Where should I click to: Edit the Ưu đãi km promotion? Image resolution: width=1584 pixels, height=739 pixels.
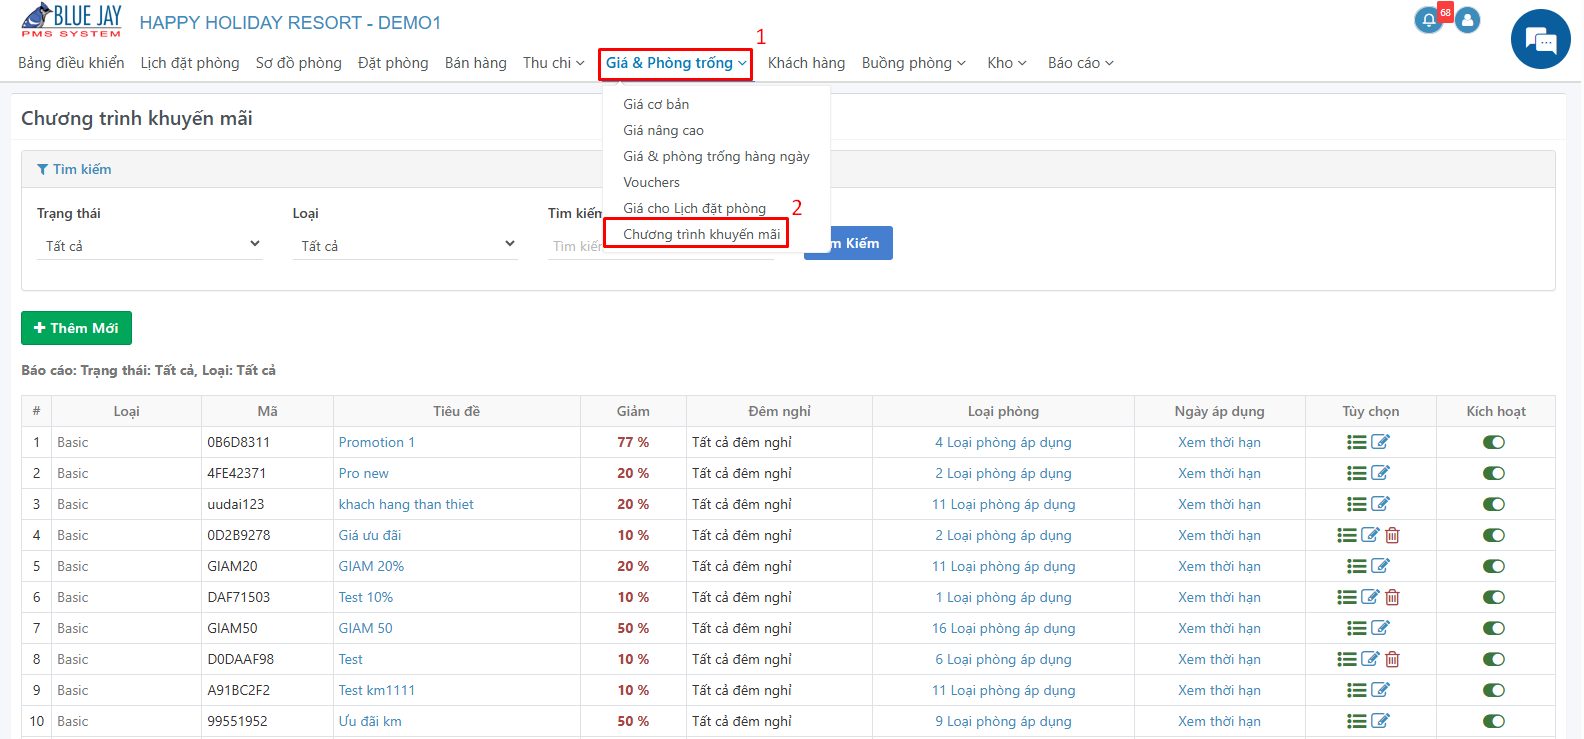tap(1381, 721)
